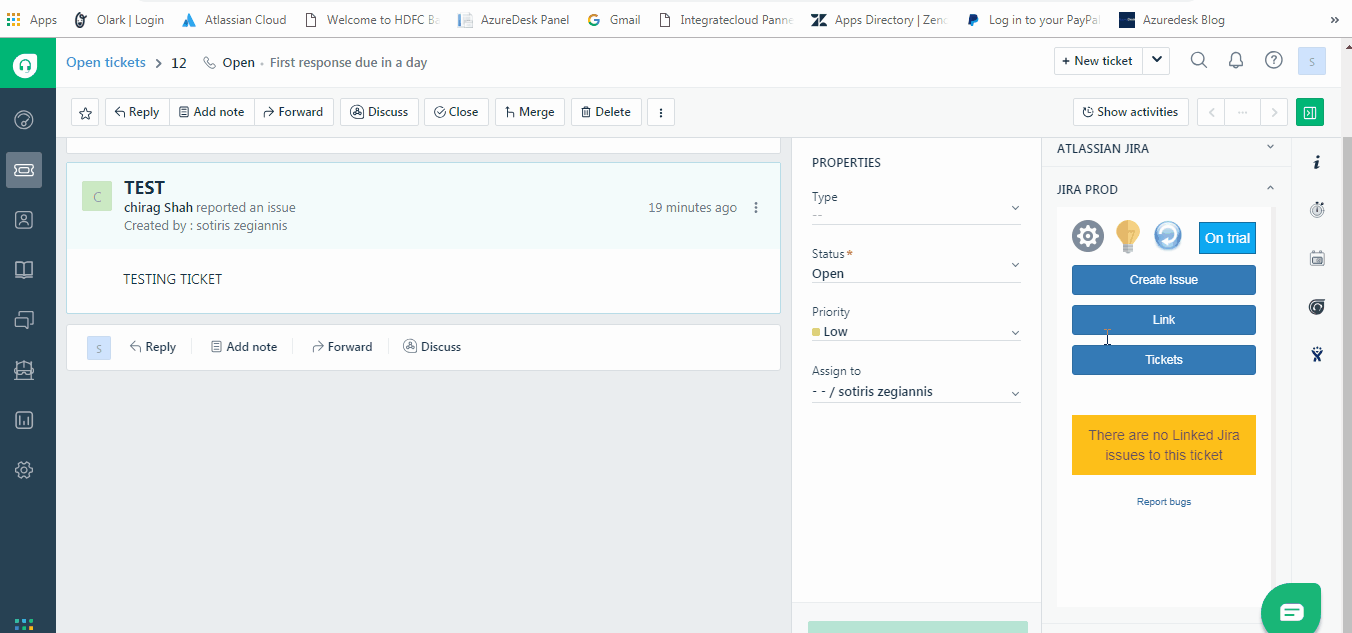
Task: Click Close in the ticket toolbar
Action: [x=456, y=112]
